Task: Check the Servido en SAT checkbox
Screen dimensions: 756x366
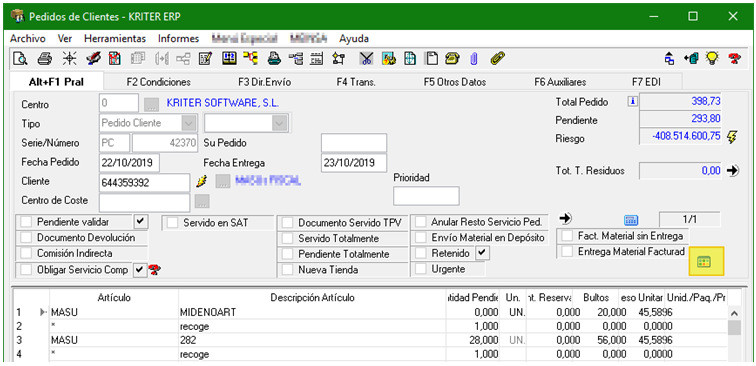Action: [x=173, y=223]
